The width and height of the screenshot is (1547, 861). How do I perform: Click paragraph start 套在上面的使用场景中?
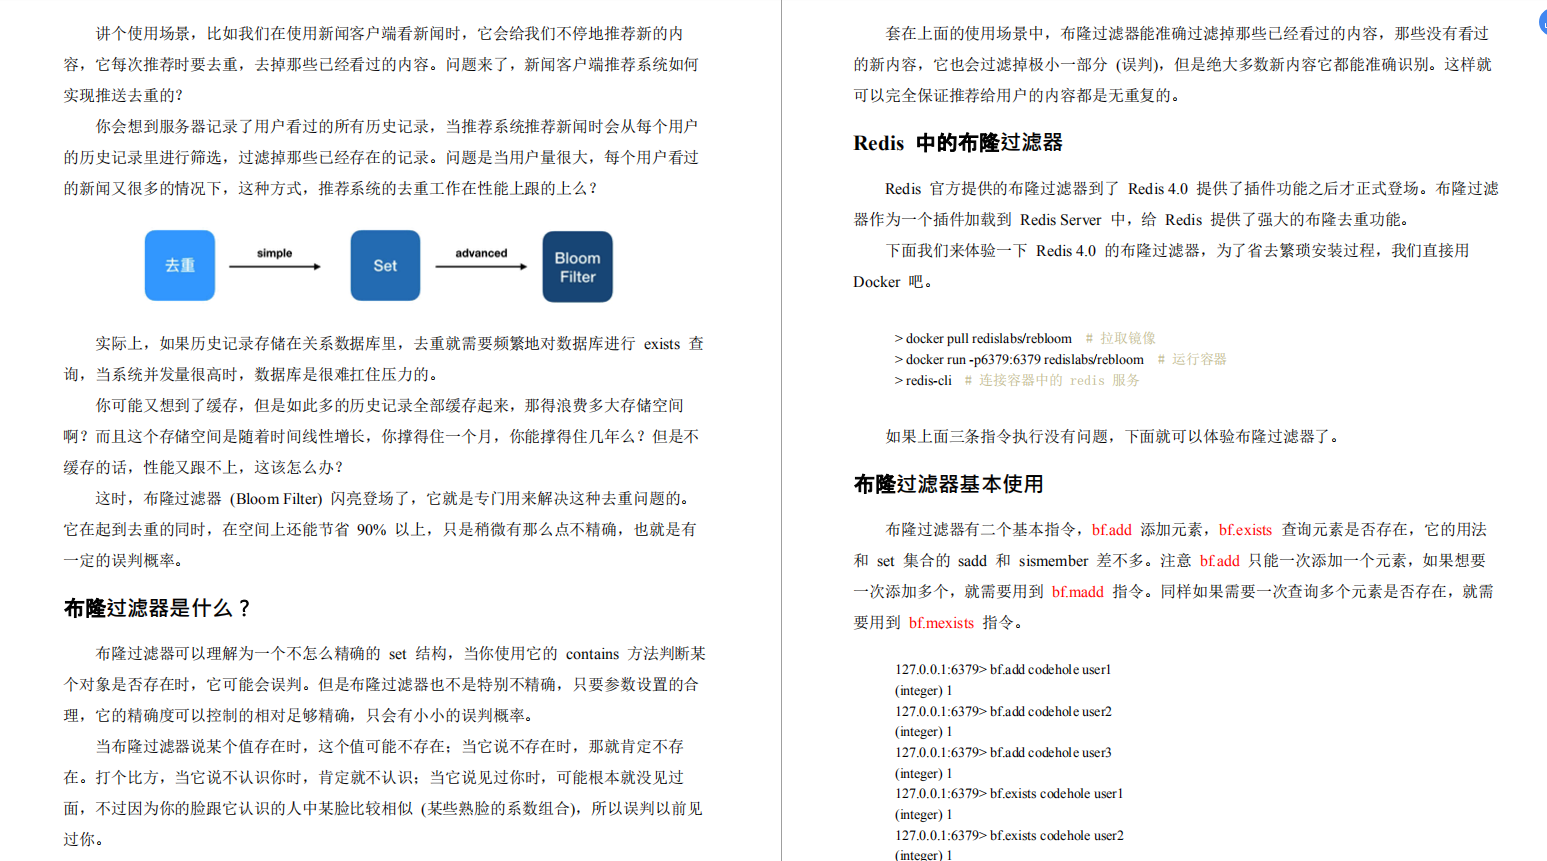tap(964, 34)
